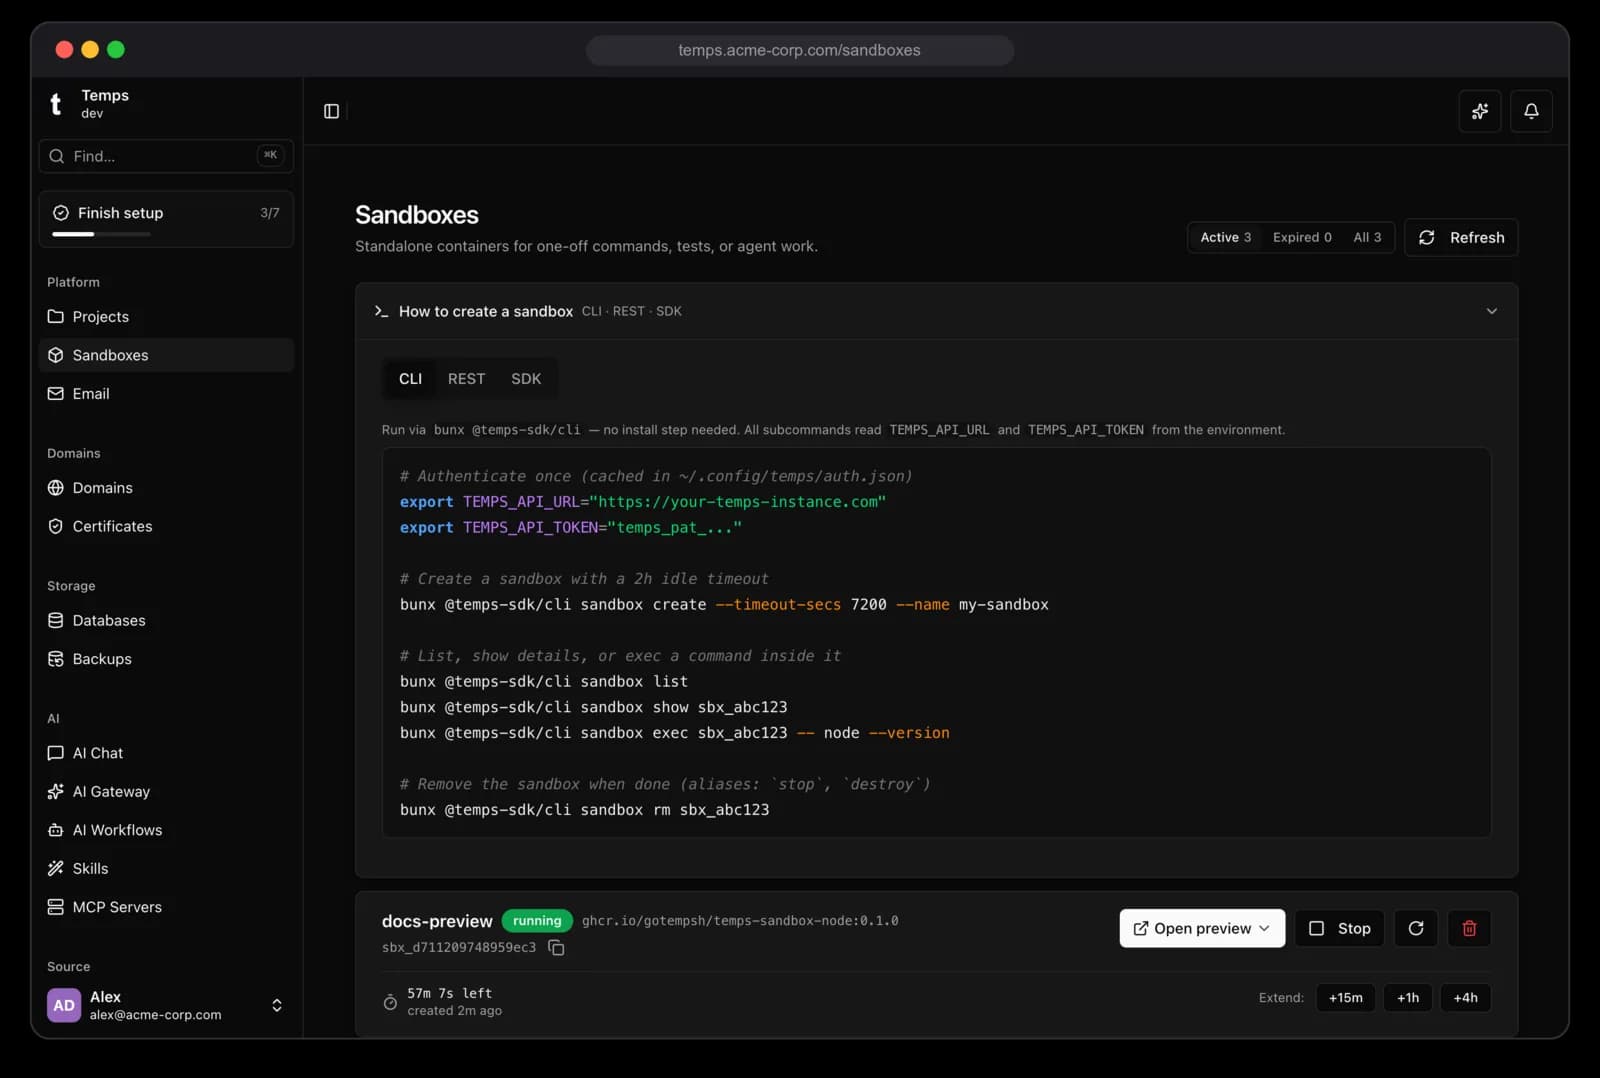Open AI Chat
The width and height of the screenshot is (1600, 1078).
click(x=166, y=753)
